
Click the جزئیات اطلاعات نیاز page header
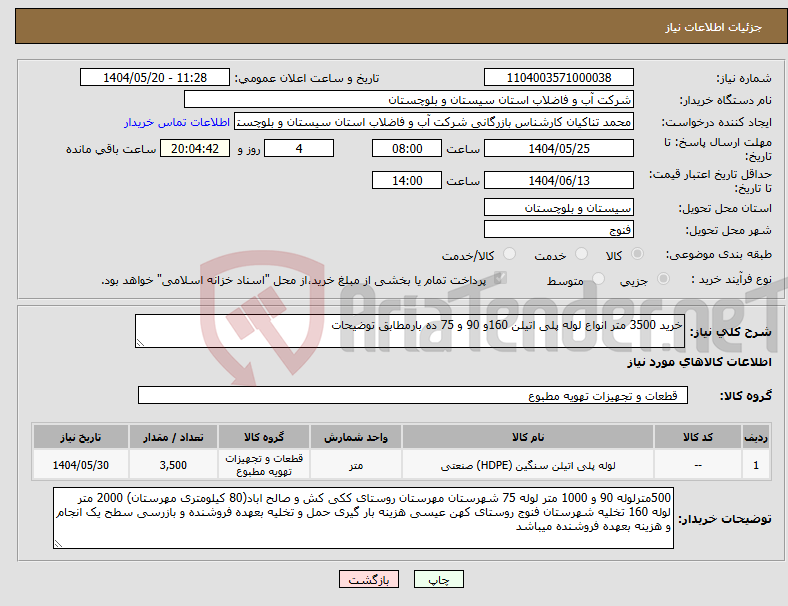click(x=714, y=27)
